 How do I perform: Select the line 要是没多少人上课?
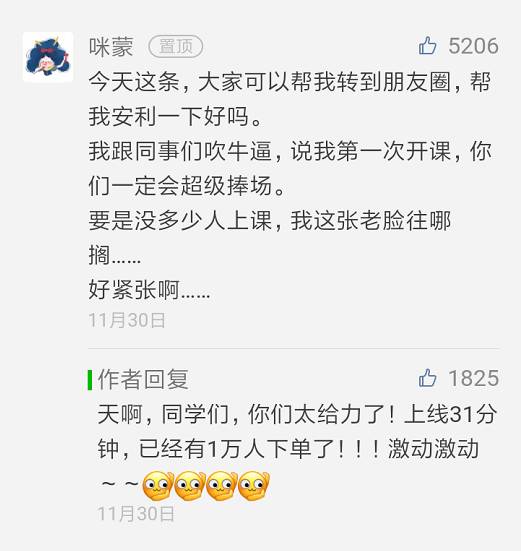point(270,221)
